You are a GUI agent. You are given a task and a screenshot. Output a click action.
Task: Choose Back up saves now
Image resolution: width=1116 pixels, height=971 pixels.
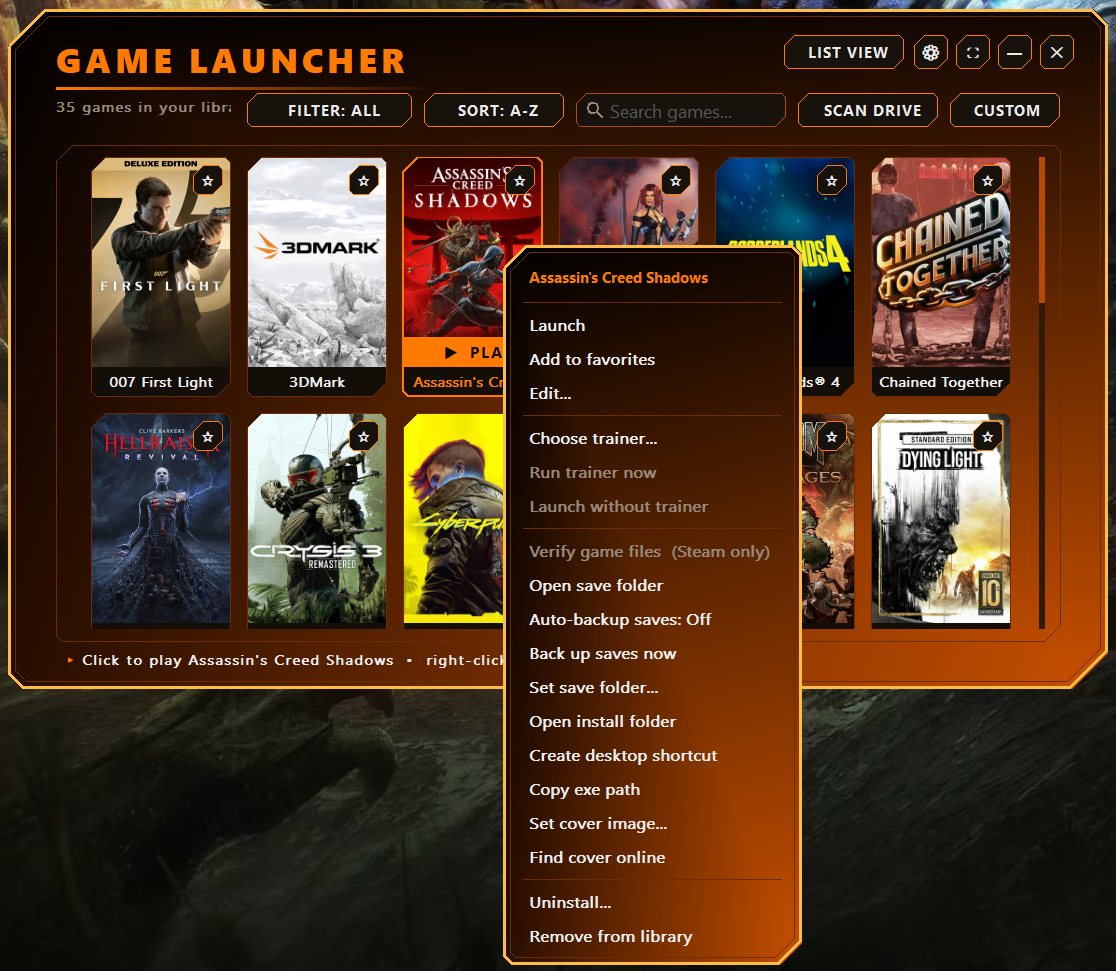pyautogui.click(x=652, y=654)
